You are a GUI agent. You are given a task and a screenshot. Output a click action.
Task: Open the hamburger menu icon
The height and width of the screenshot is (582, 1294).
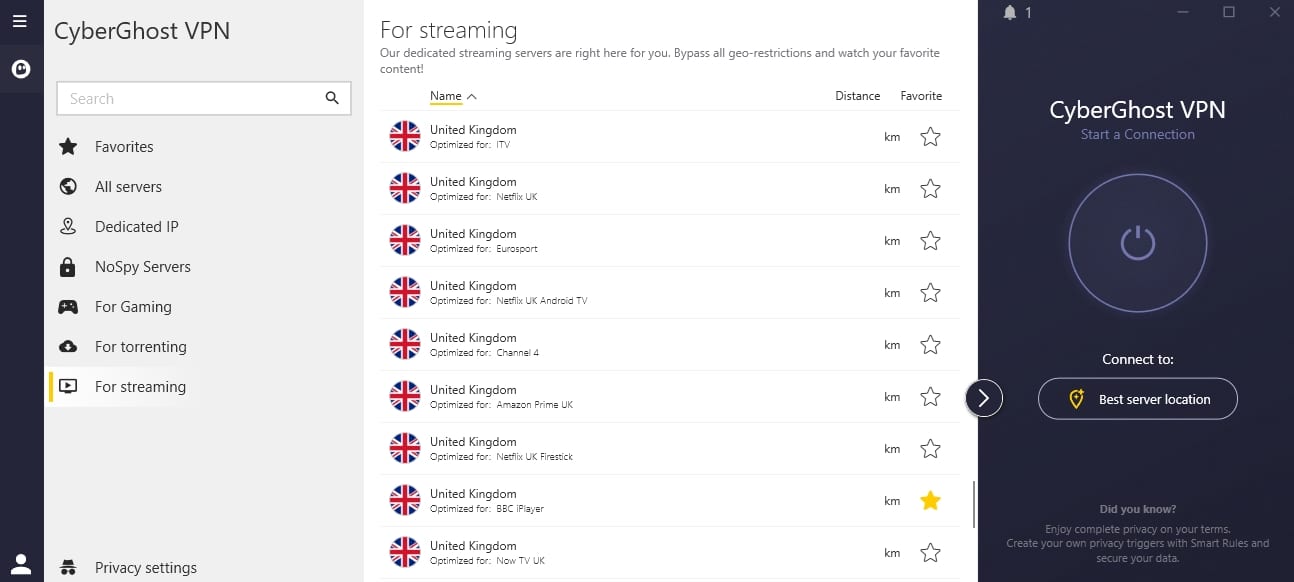pyautogui.click(x=20, y=20)
